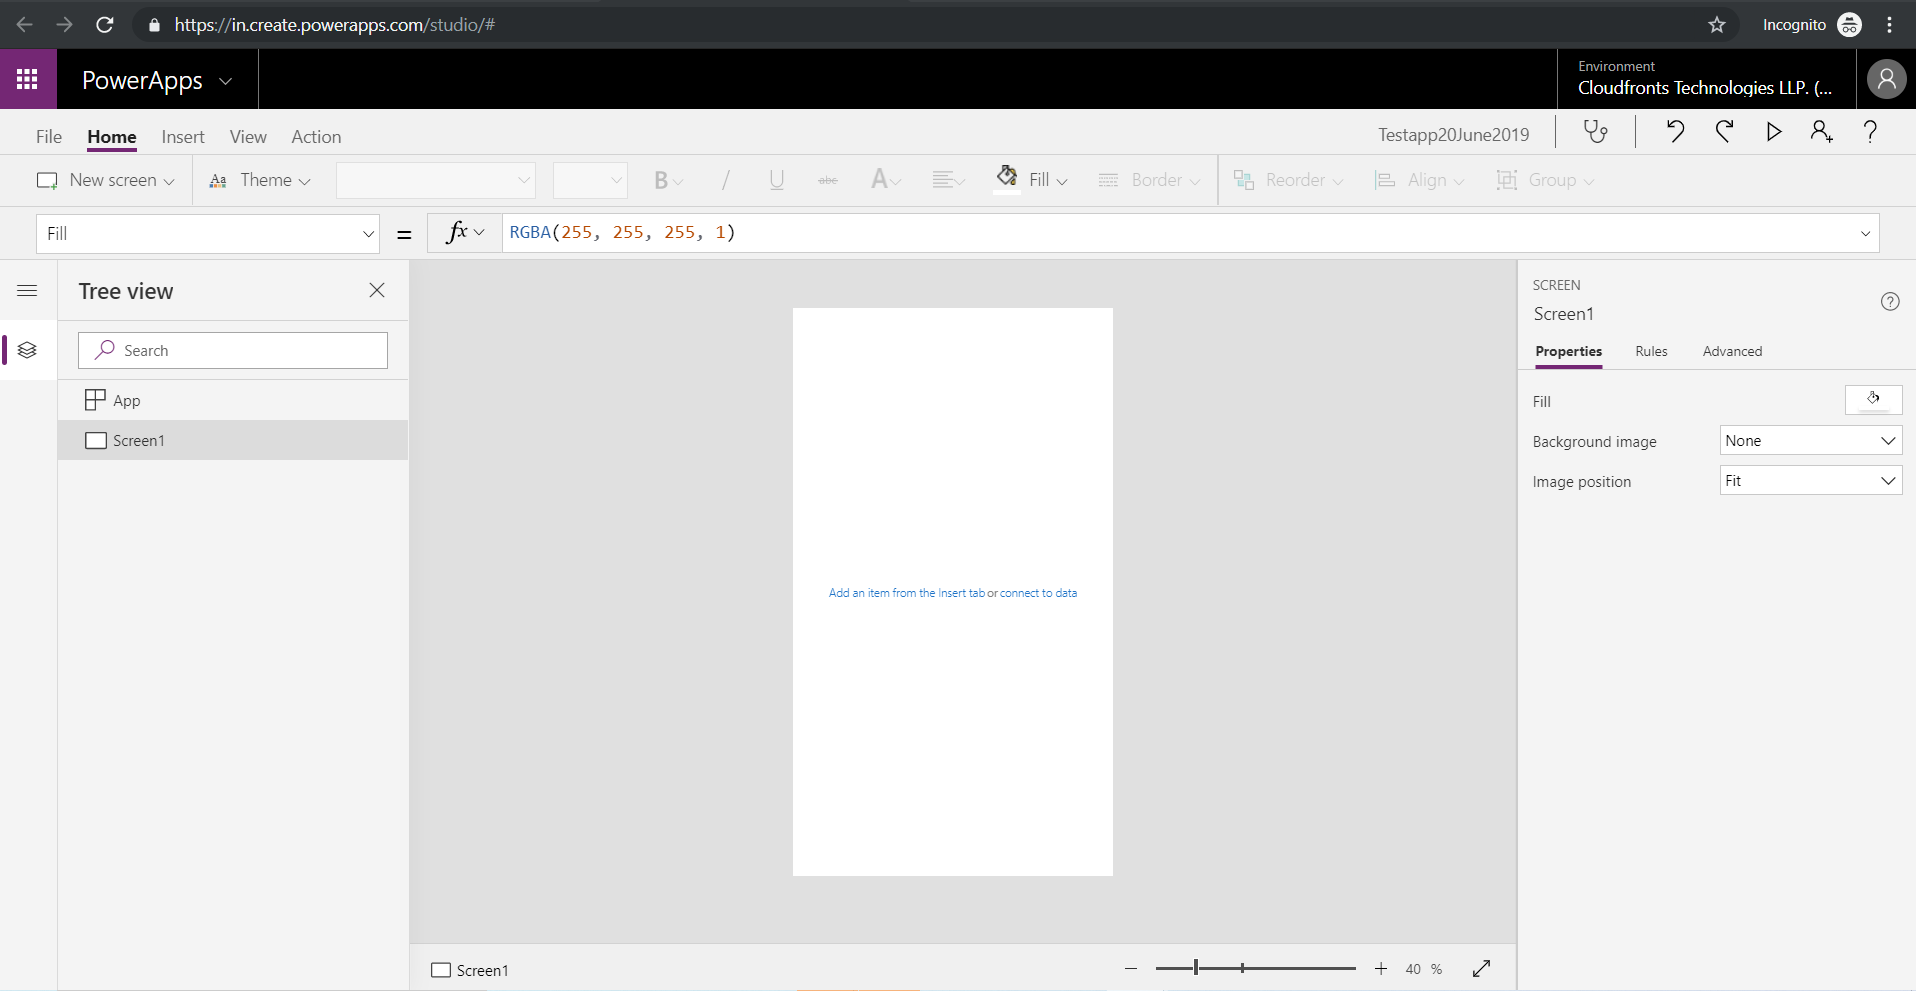Click the connect to data link
Viewport: 1916px width, 991px height.
click(x=1038, y=593)
